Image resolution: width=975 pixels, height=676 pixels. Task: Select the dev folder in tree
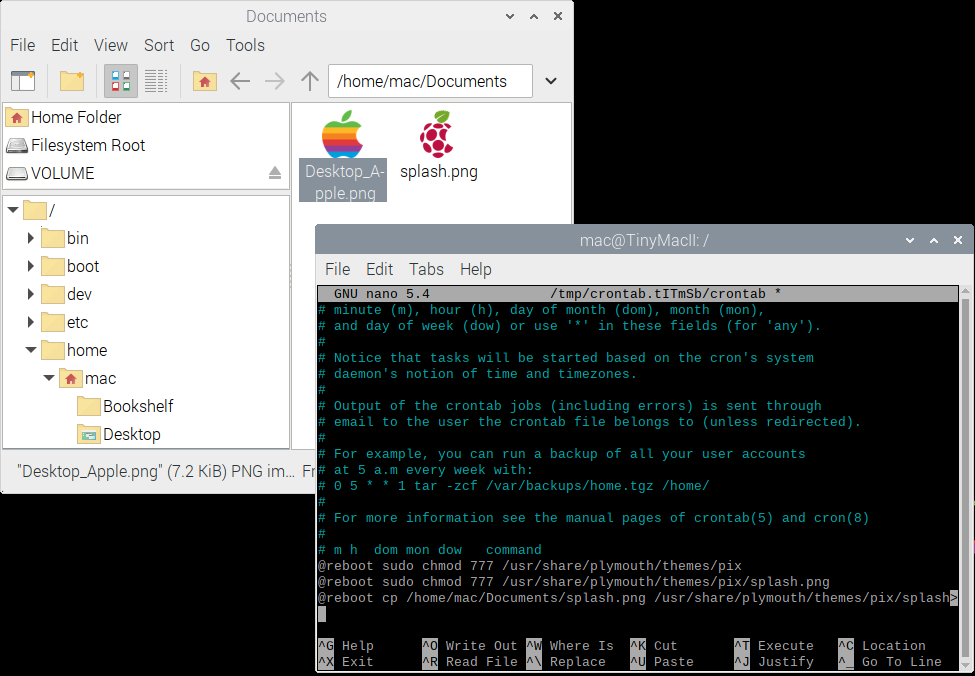tap(67, 294)
